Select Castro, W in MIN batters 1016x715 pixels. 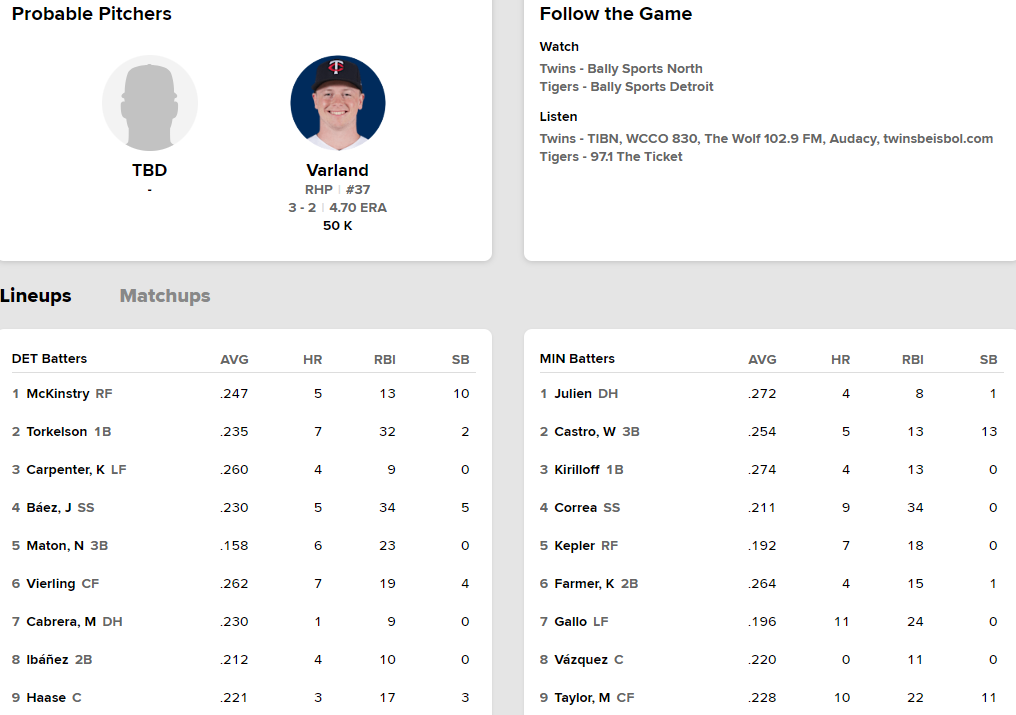(585, 432)
